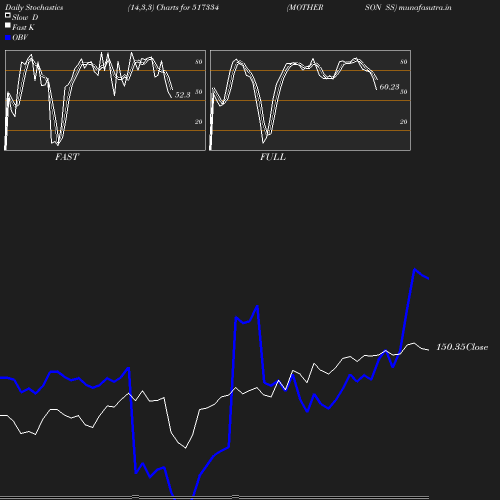Image resolution: width=500 pixels, height=500 pixels.
Task: Click the blue OBV line peak at right
Action: (x=414, y=269)
